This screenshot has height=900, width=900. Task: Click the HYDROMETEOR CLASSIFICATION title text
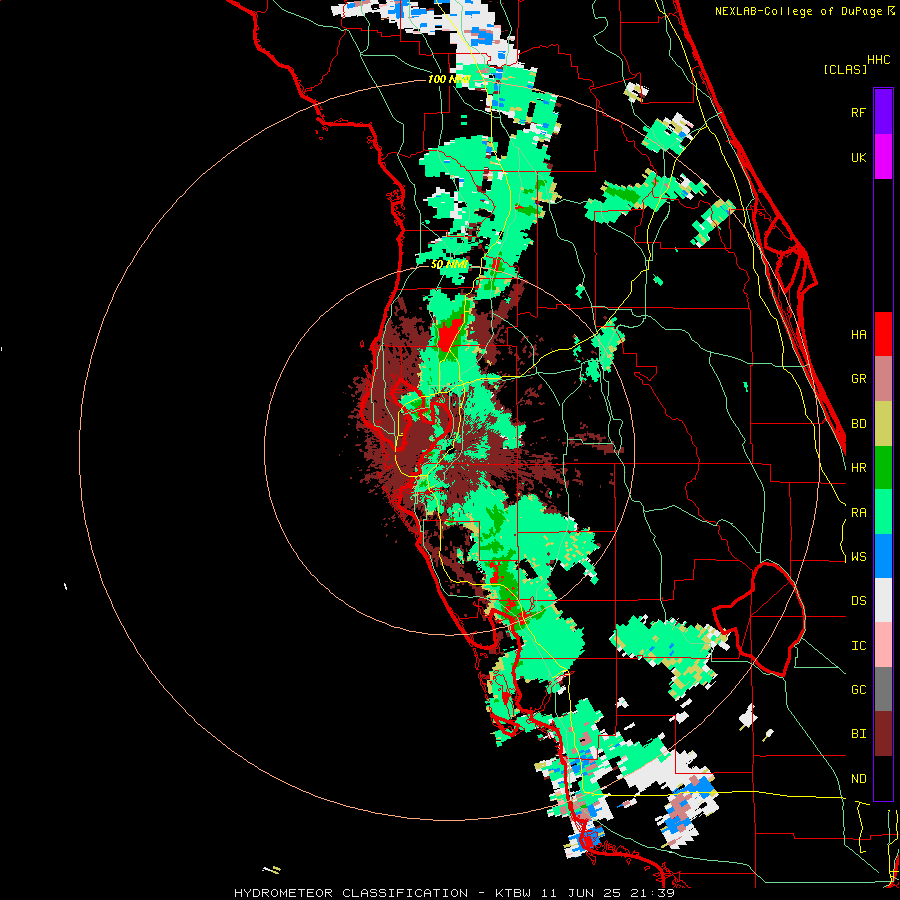[351, 893]
